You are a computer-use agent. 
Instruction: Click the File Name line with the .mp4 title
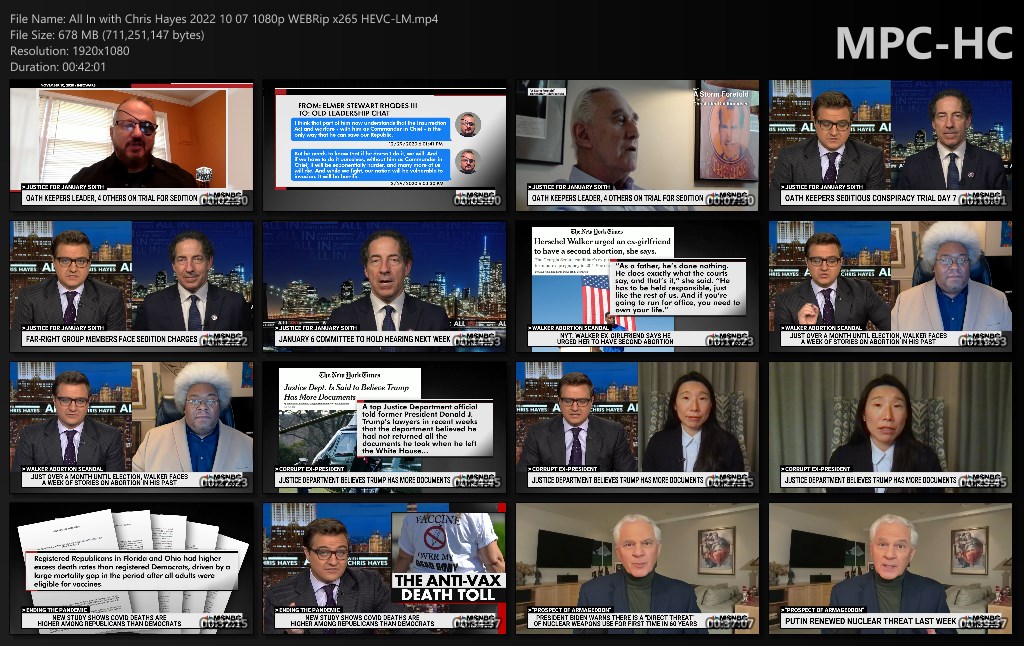coord(224,19)
